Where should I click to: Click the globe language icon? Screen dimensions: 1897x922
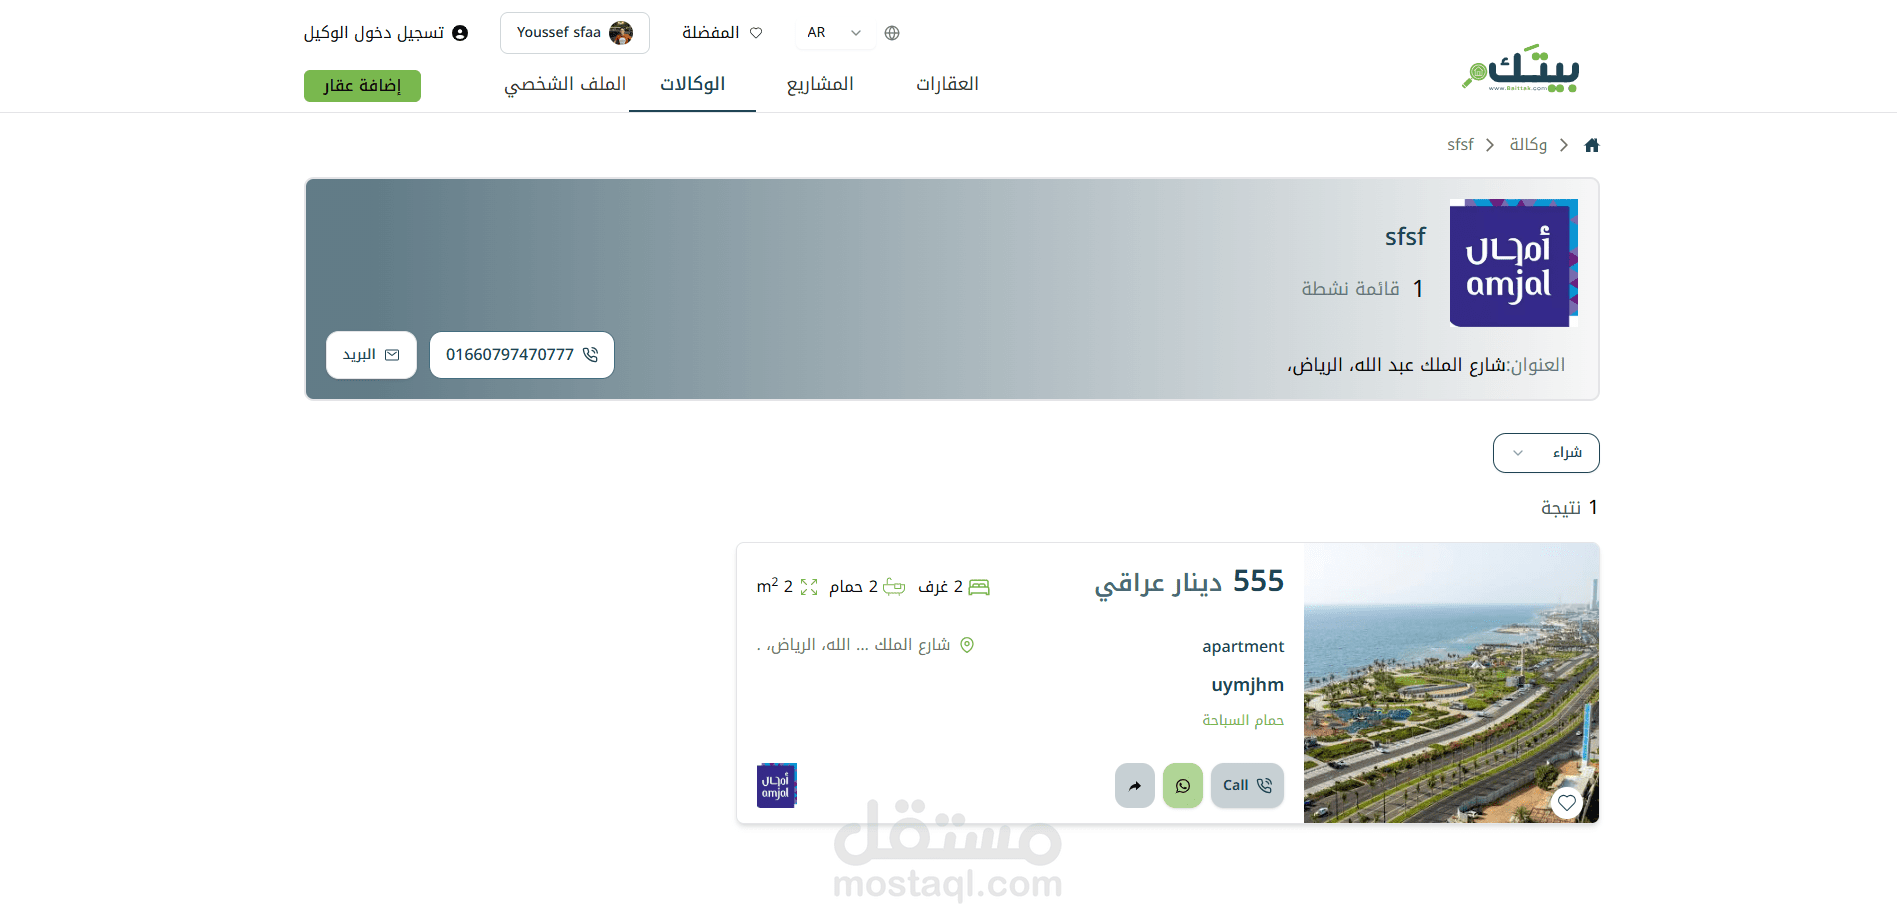pos(892,33)
